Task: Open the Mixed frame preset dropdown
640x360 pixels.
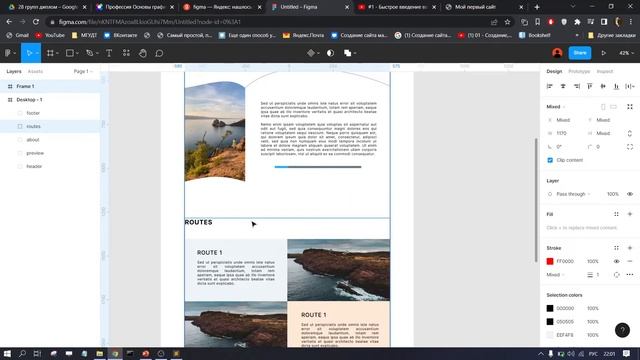Action: (556, 107)
